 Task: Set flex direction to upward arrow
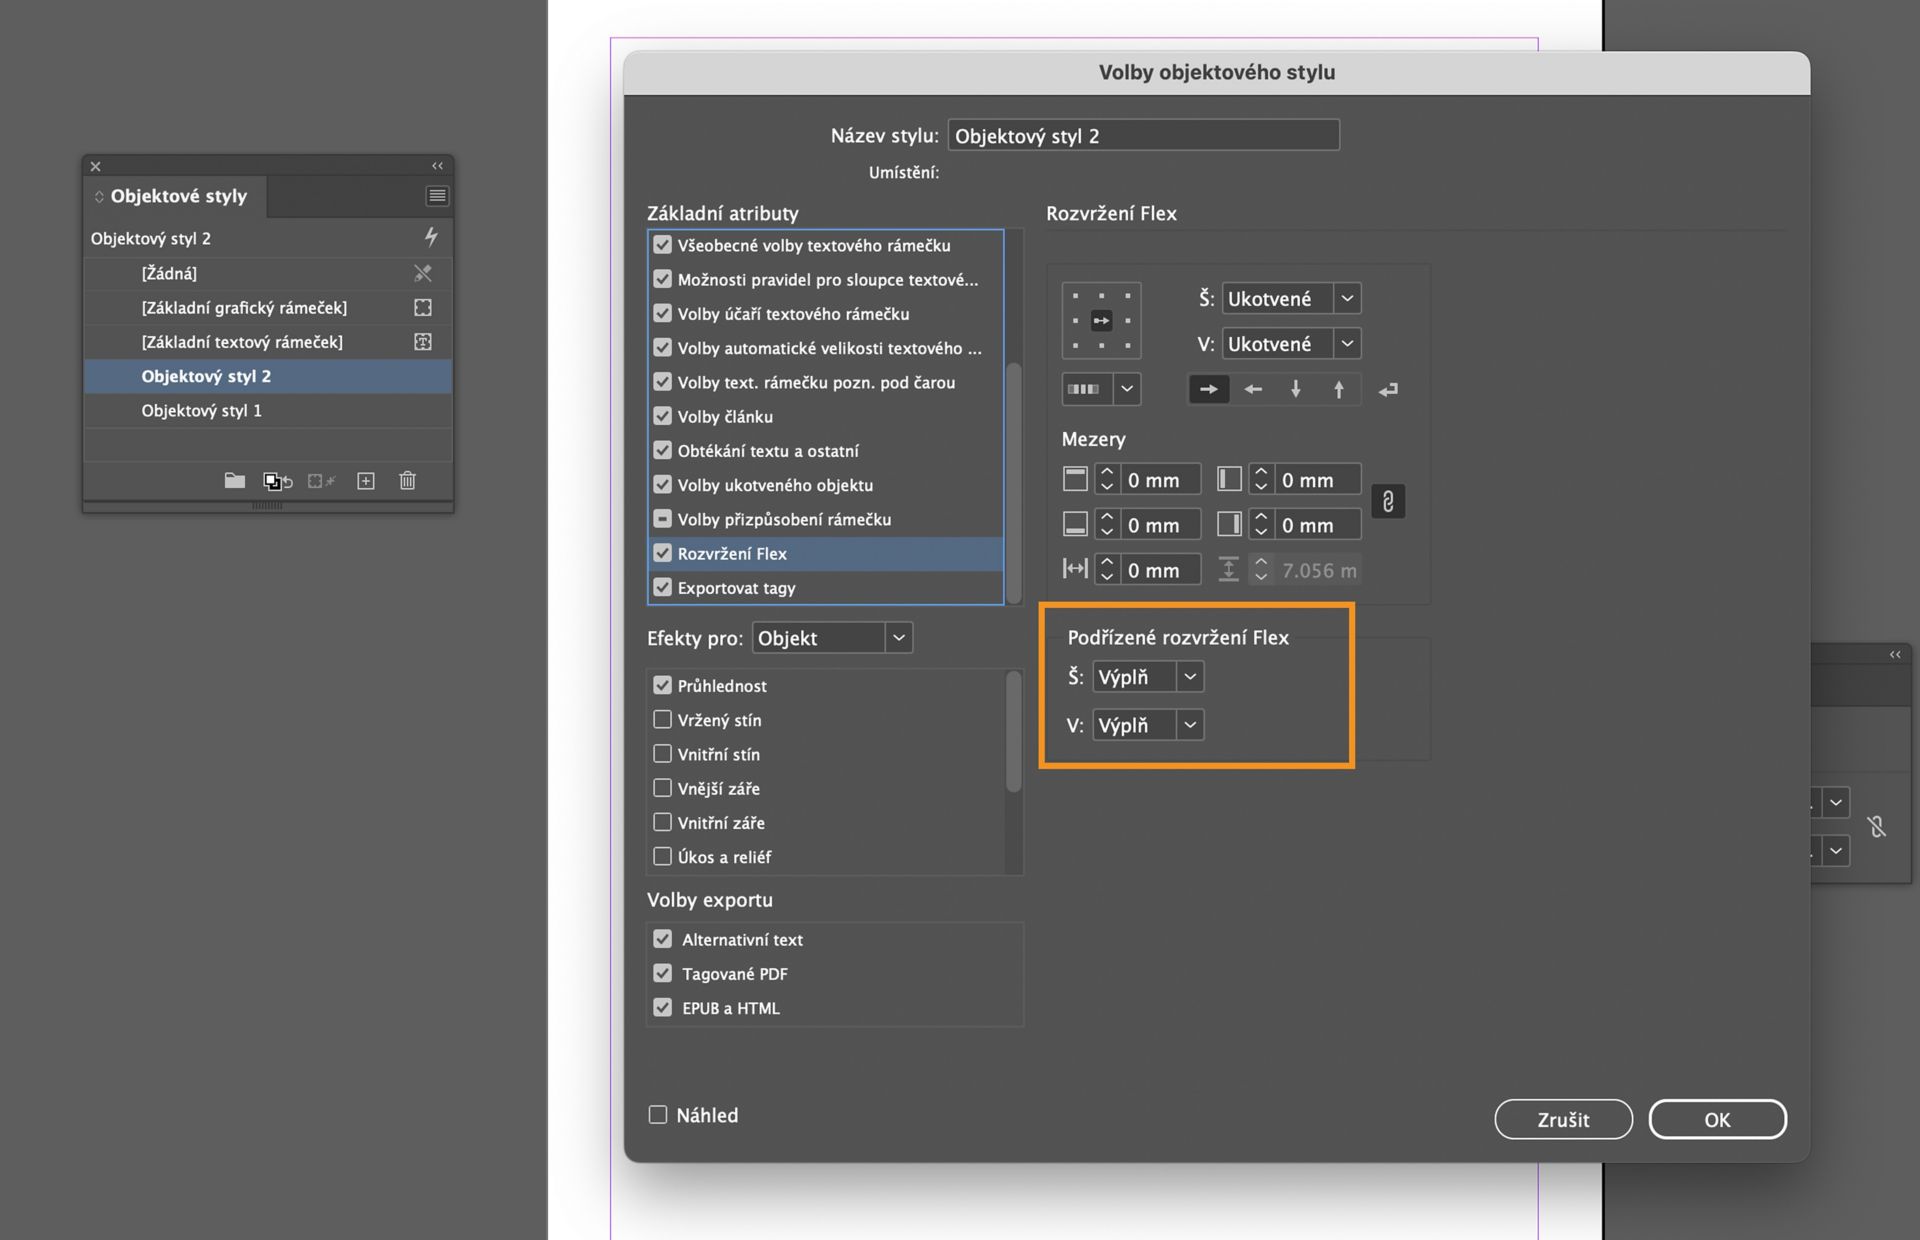(x=1339, y=390)
